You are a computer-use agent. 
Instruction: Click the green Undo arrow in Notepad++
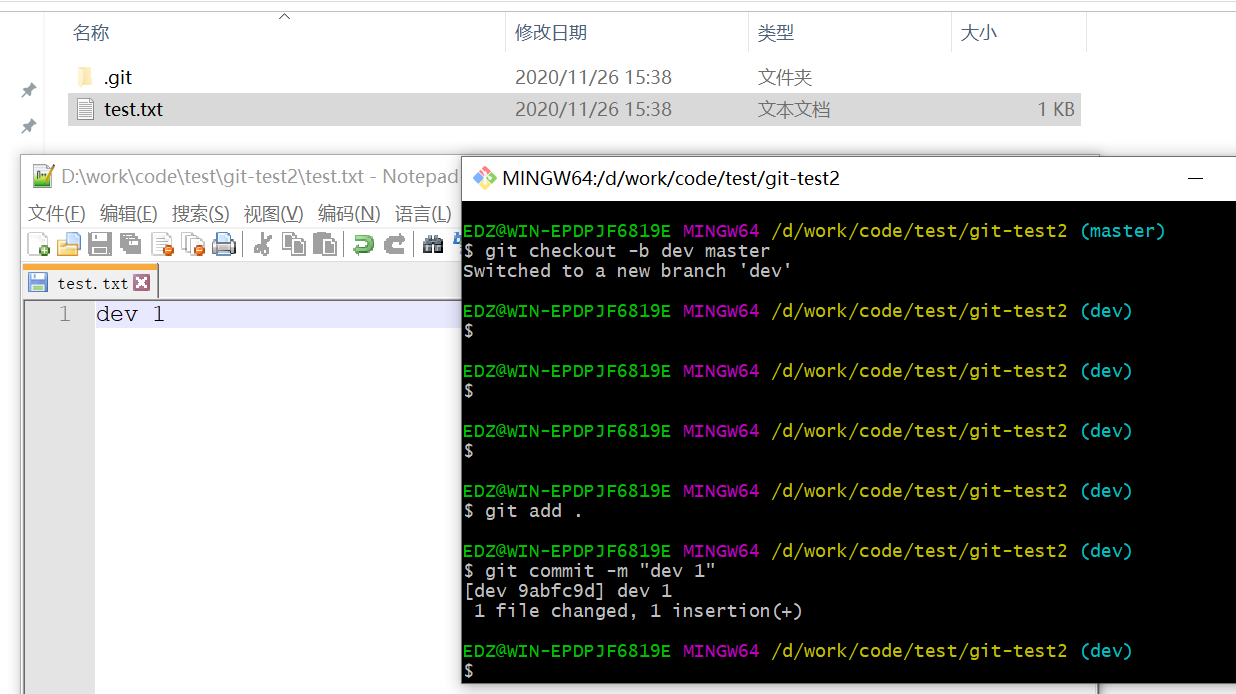coord(364,243)
